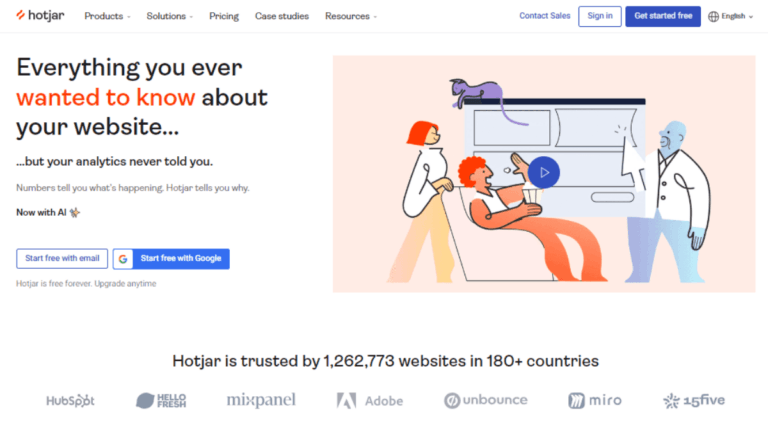Open the English language selector
The width and height of the screenshot is (768, 434).
click(730, 16)
